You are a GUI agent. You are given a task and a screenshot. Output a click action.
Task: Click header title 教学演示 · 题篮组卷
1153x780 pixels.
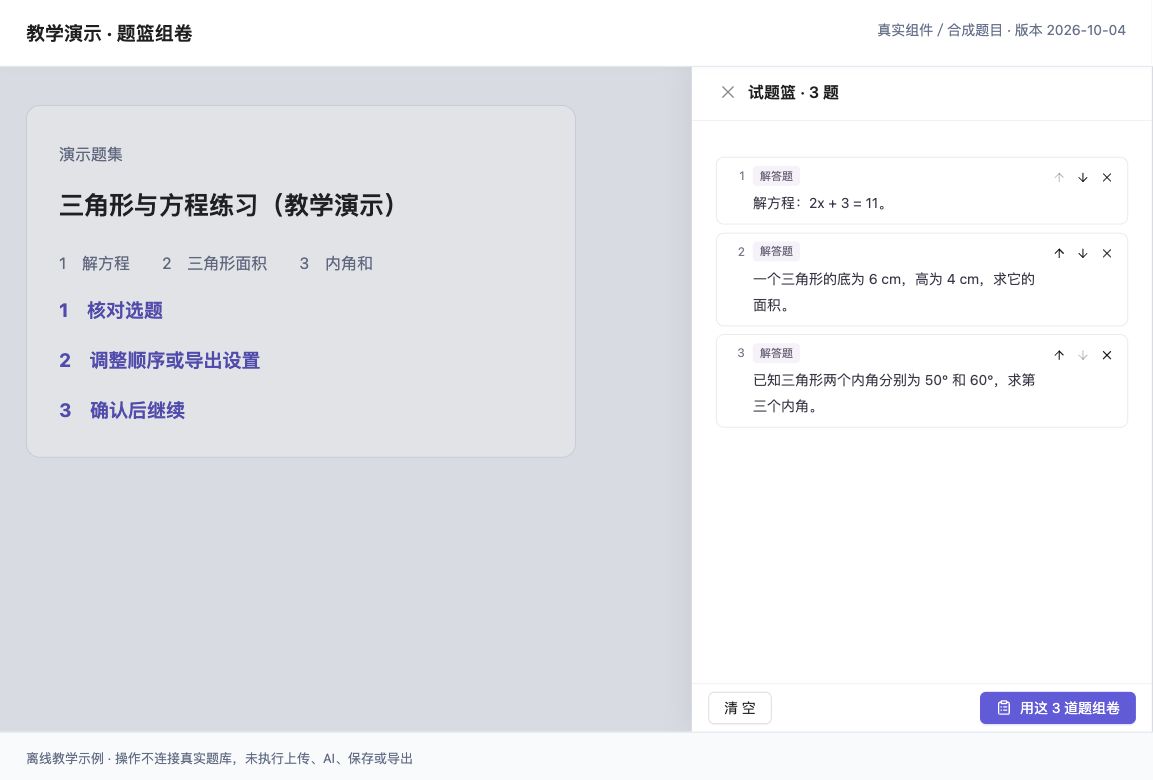pyautogui.click(x=110, y=33)
